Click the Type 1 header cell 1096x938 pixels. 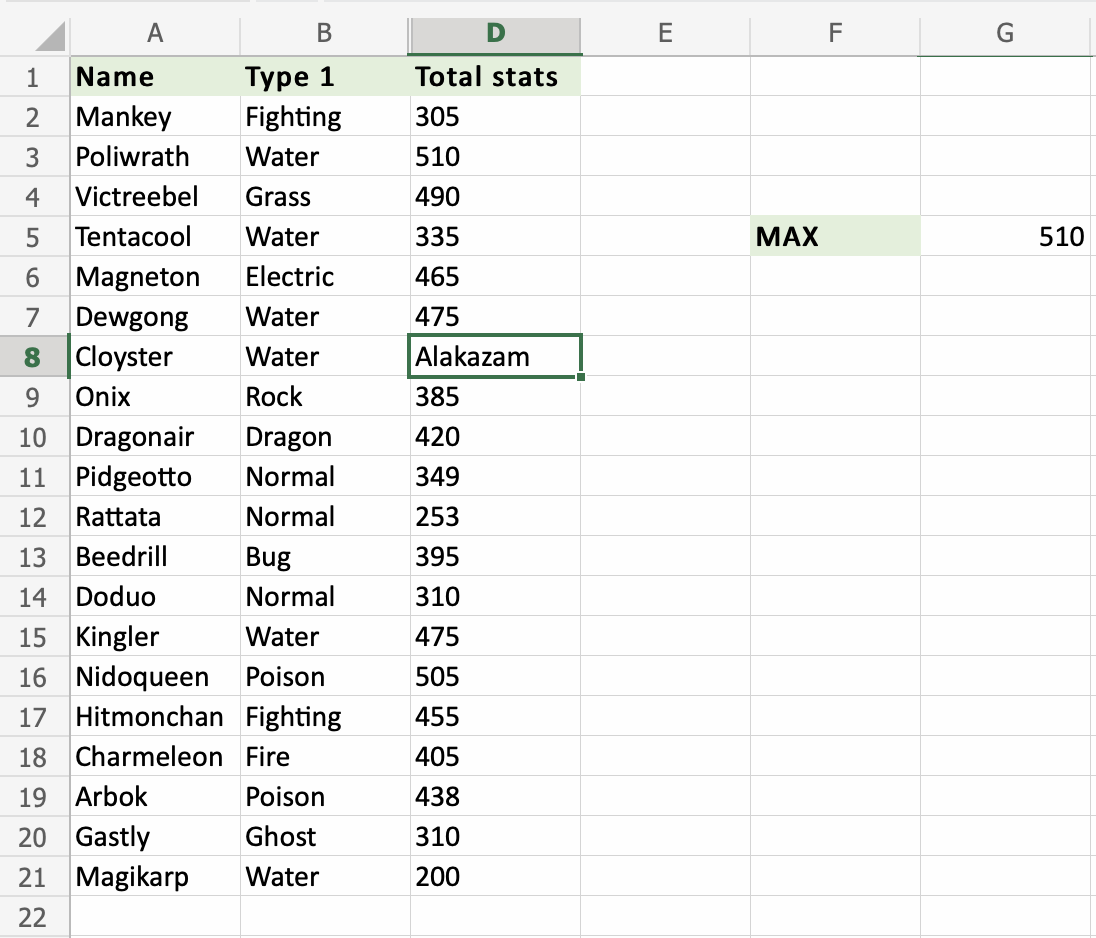325,77
